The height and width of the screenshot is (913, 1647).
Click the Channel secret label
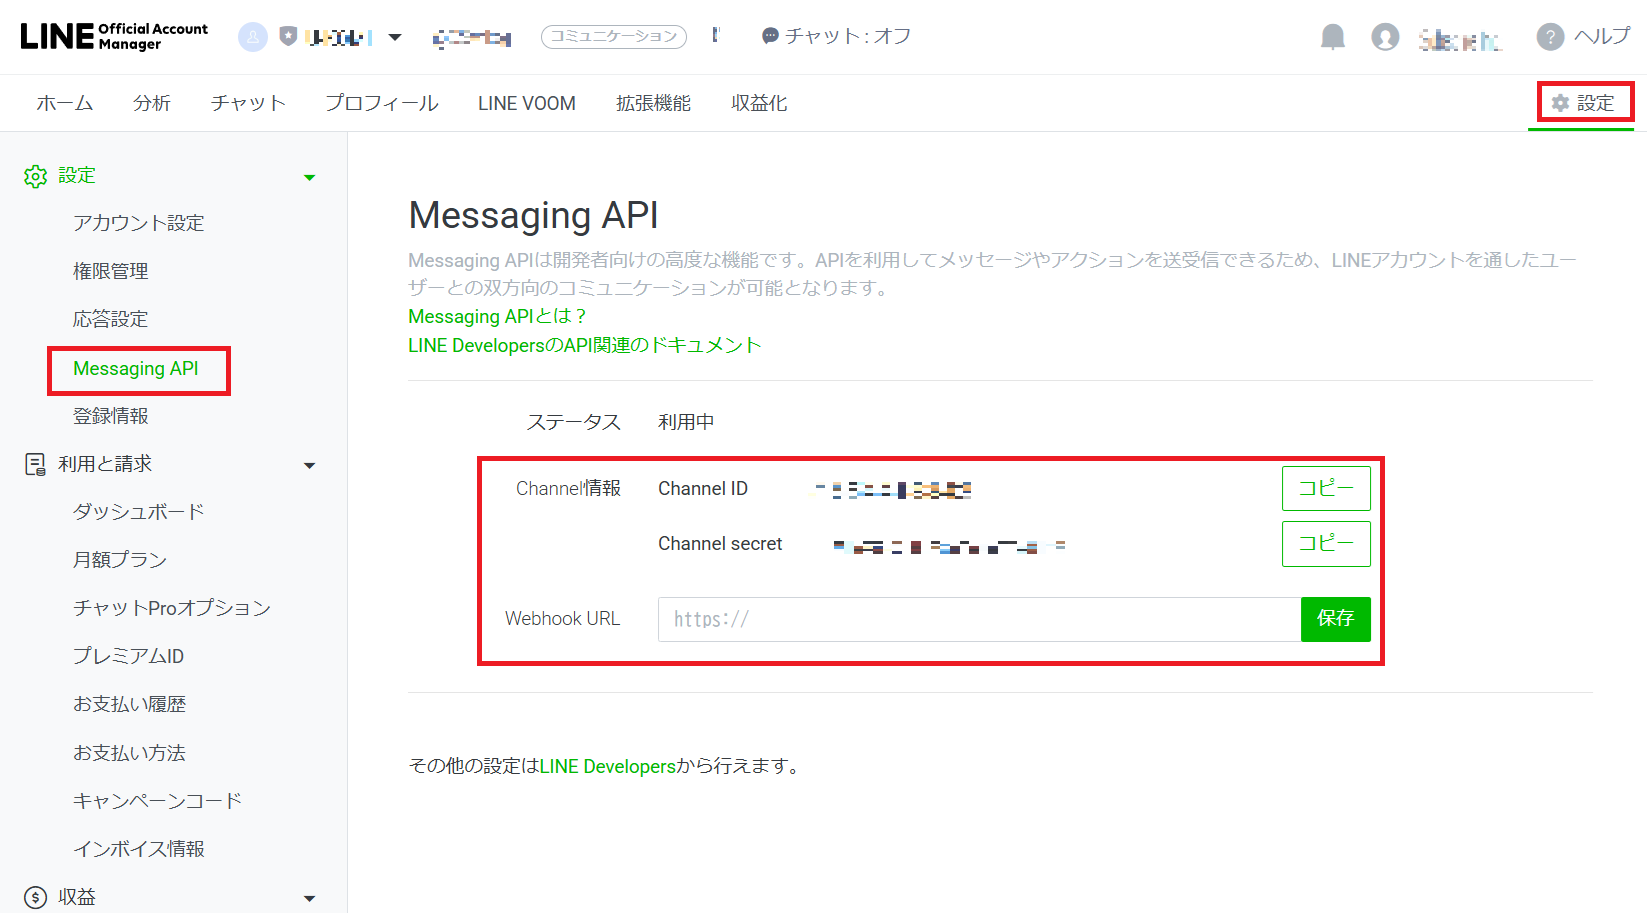pyautogui.click(x=720, y=544)
